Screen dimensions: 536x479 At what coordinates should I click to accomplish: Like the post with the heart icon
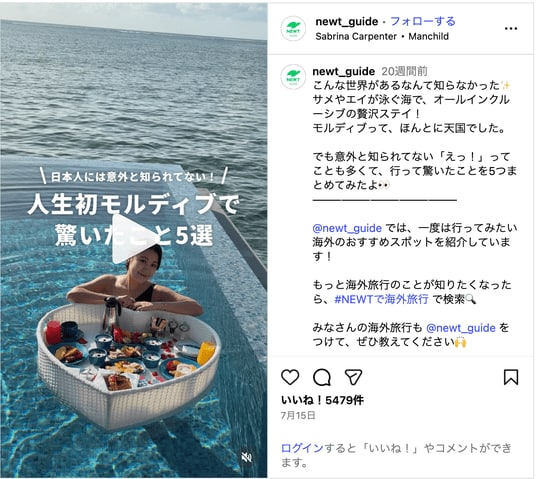pyautogui.click(x=290, y=377)
